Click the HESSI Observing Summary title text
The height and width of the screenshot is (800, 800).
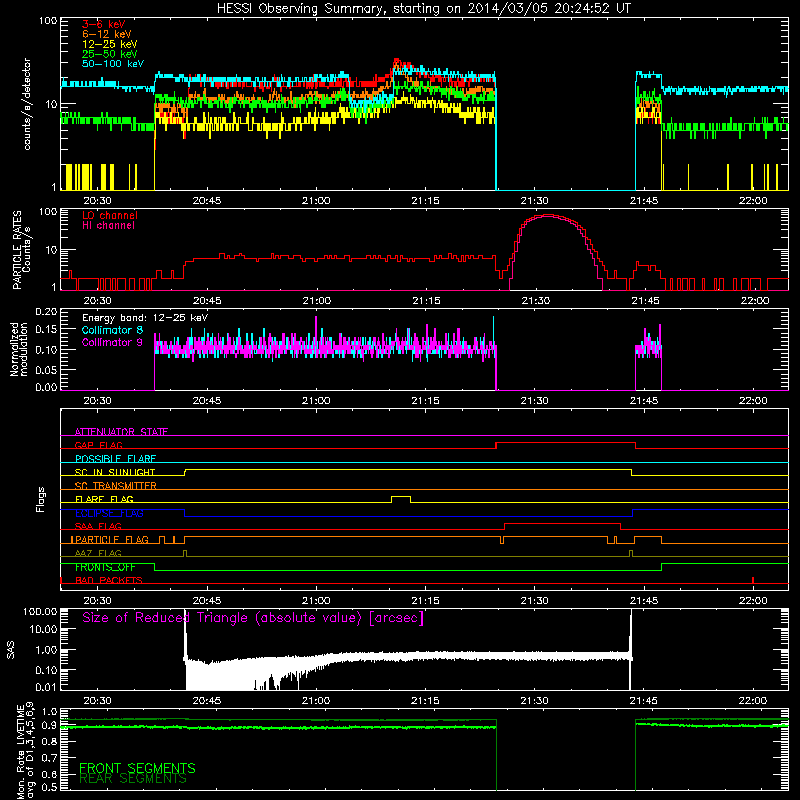point(424,9)
